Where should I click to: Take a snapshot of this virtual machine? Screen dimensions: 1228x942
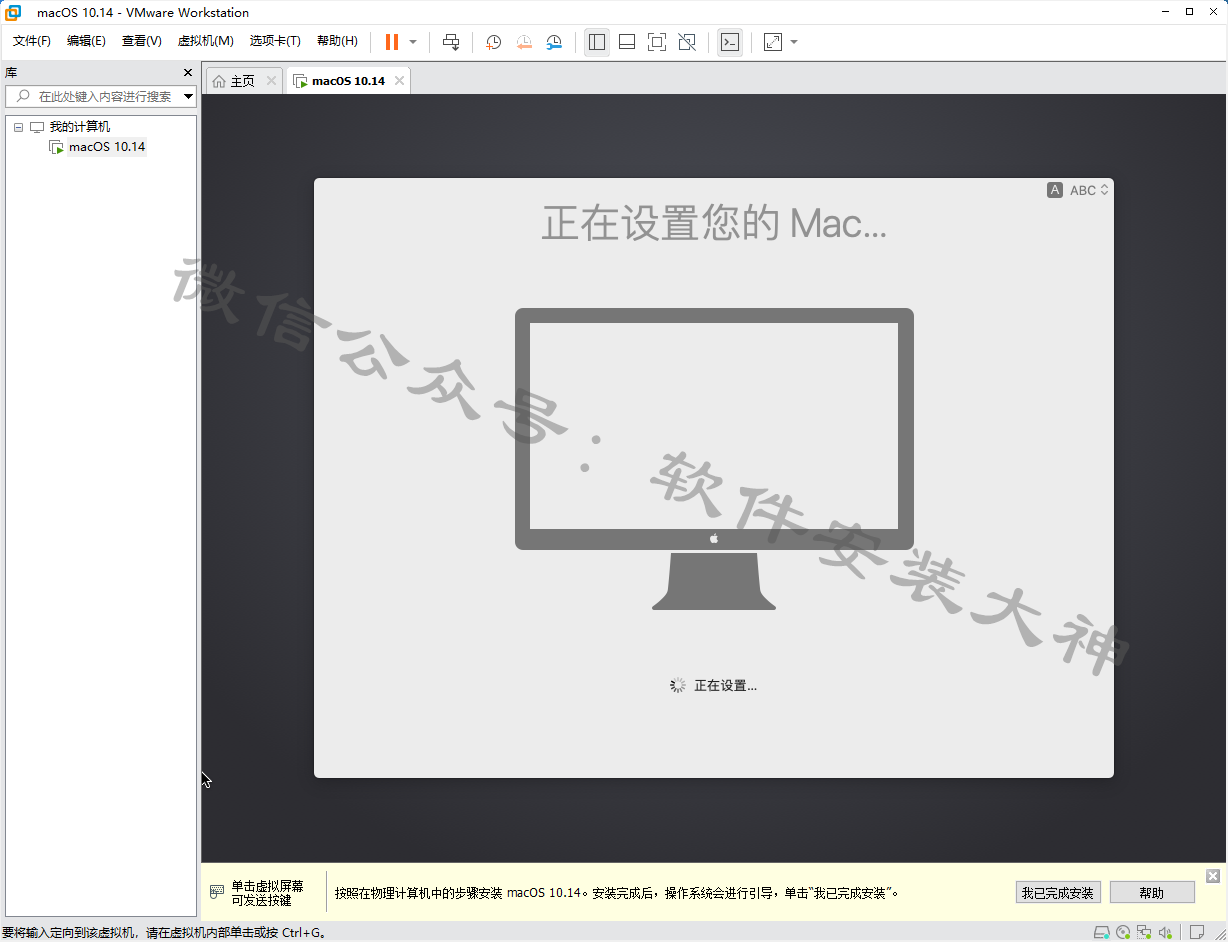[493, 42]
